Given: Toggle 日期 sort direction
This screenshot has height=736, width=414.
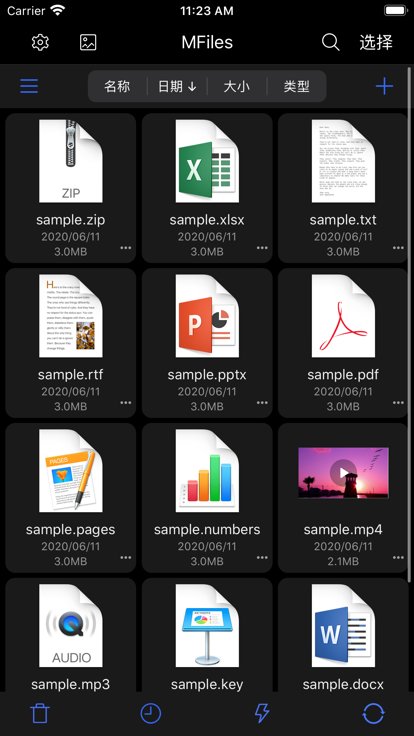Looking at the screenshot, I should tap(177, 86).
